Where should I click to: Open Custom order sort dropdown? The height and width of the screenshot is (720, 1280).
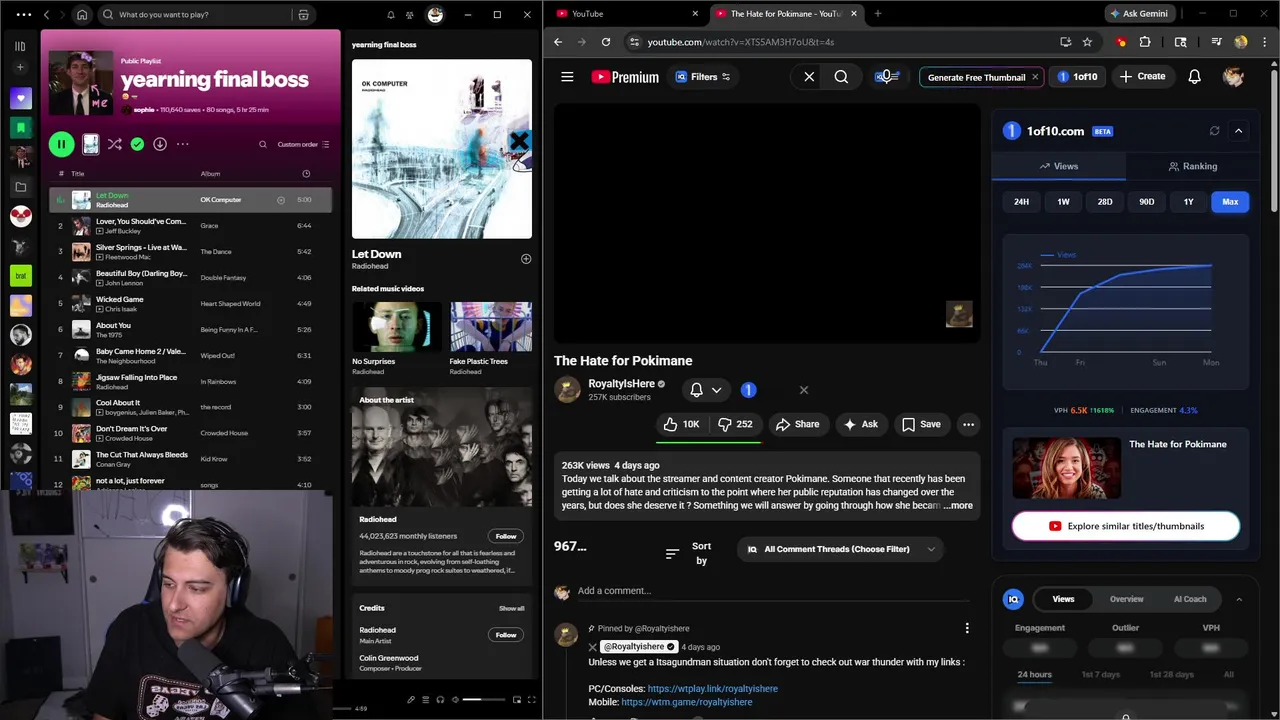303,144
